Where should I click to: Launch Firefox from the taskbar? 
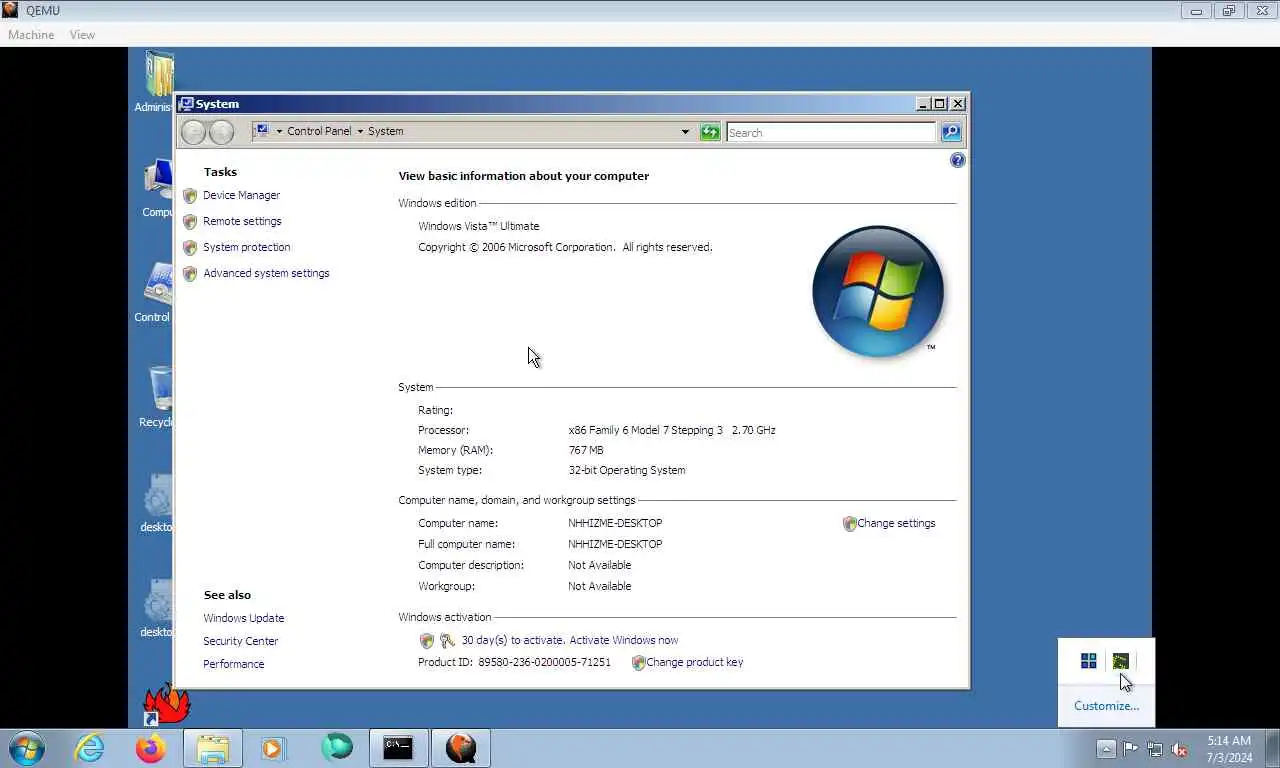pyautogui.click(x=151, y=748)
